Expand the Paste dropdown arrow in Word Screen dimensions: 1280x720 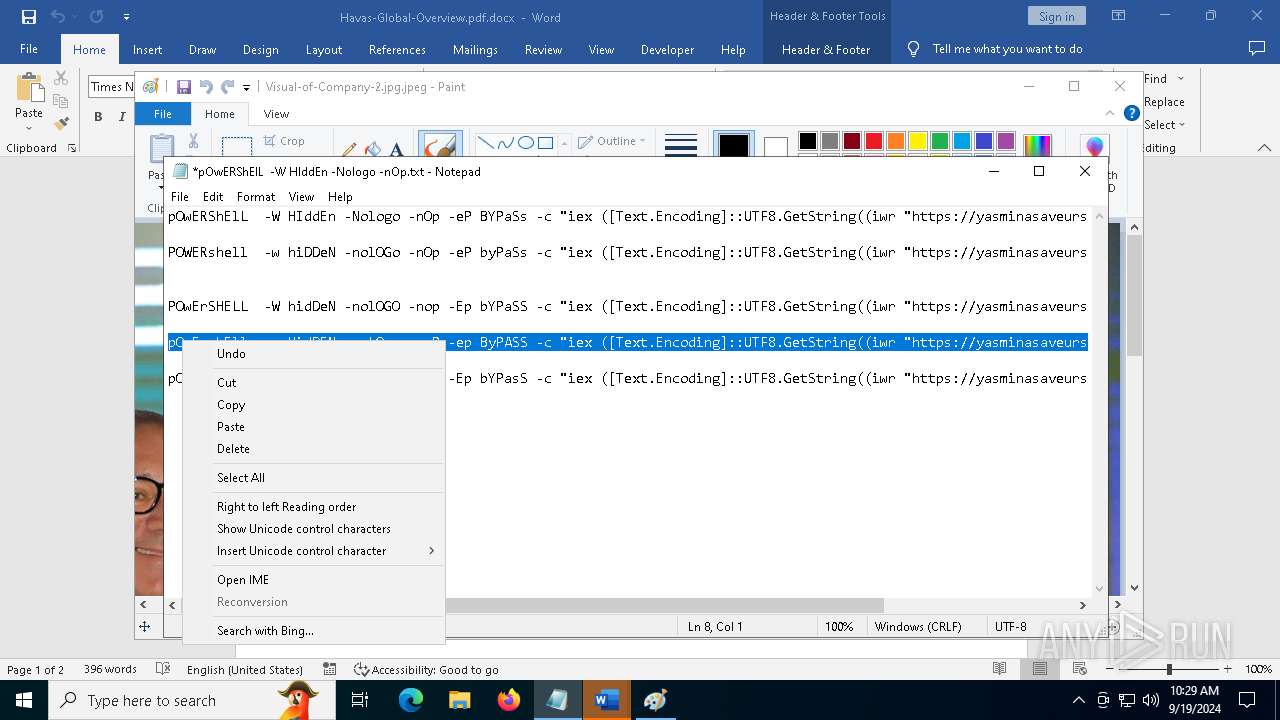29,128
